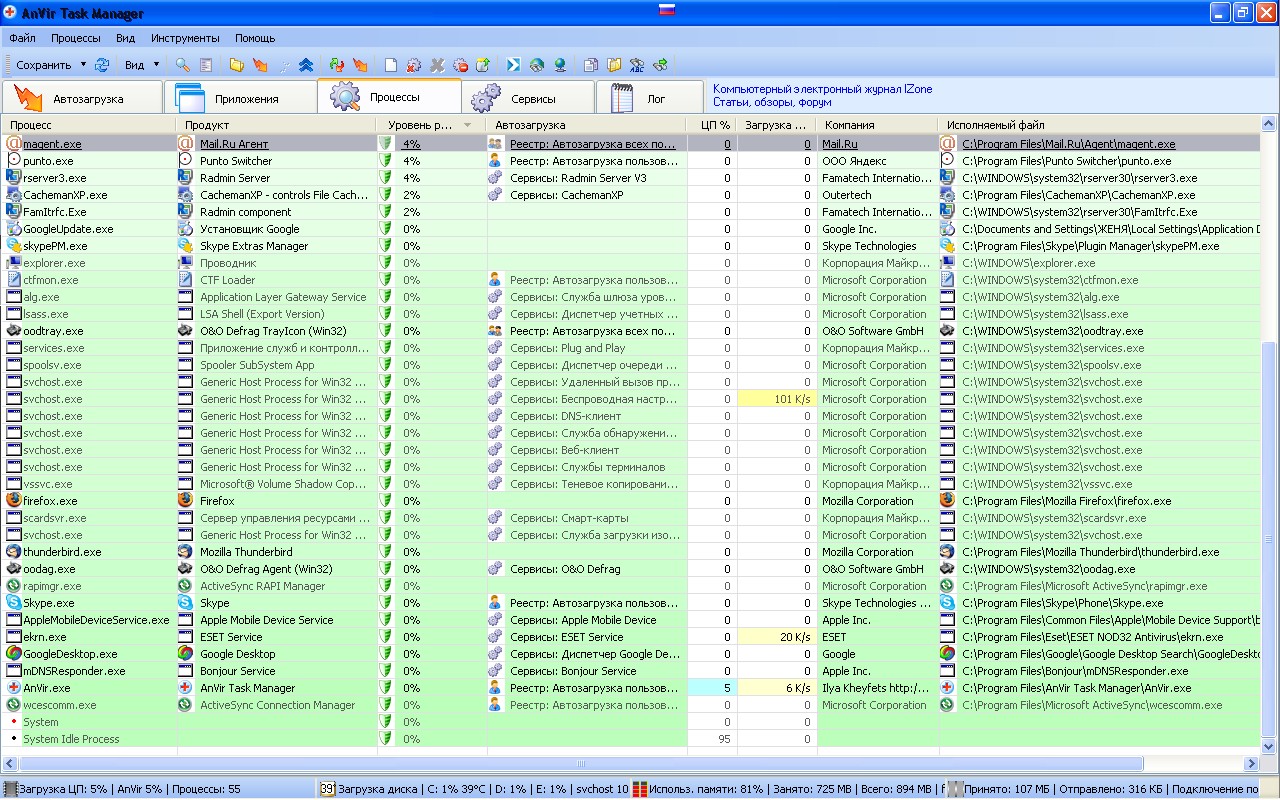Click the Skype icon beside Skype.exe
Viewport: 1280px width, 800px height.
click(x=14, y=603)
